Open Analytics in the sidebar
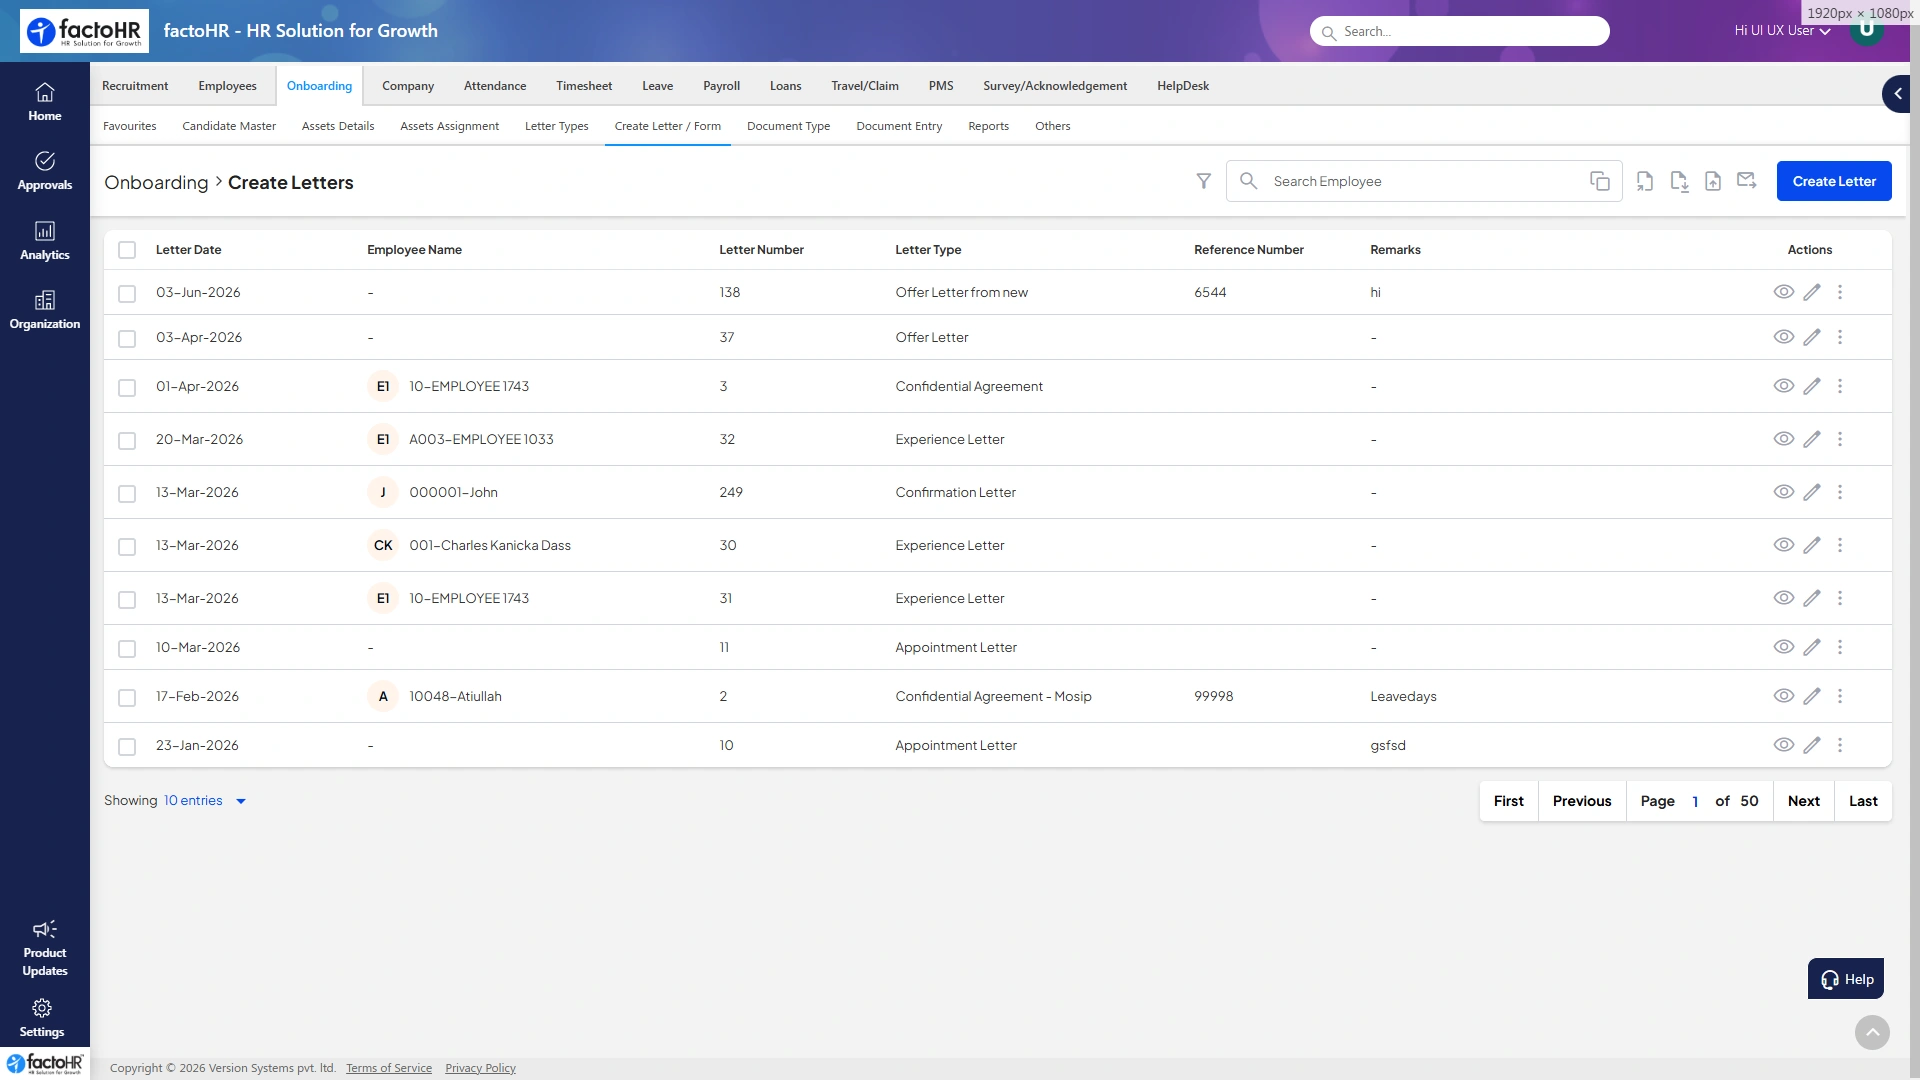Screen dimensions: 1920x1080 coord(45,241)
